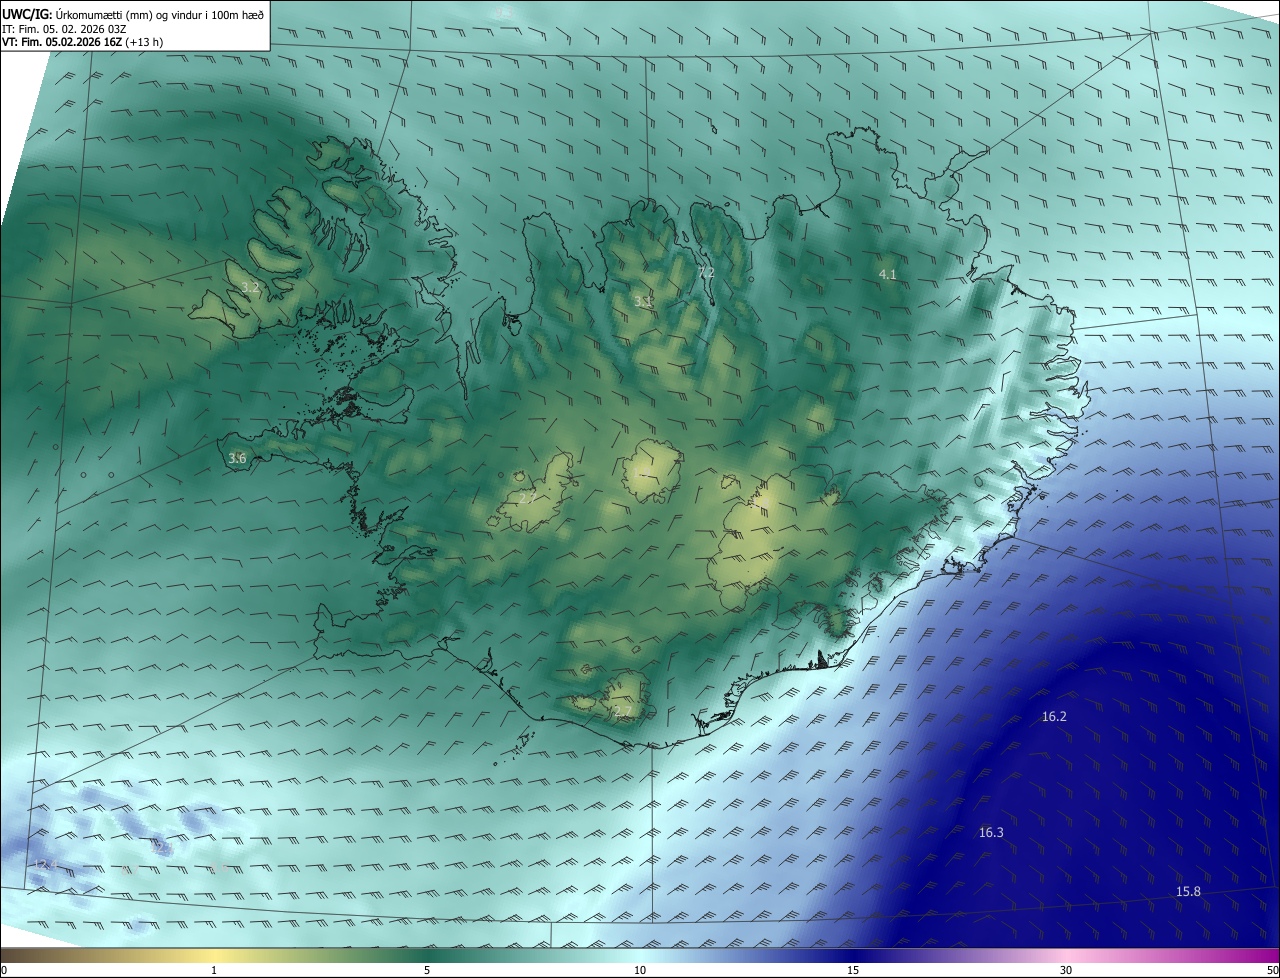Screen dimensions: 1280x978
Task: Click the '10' tick on the colour scale
Action: (640, 970)
